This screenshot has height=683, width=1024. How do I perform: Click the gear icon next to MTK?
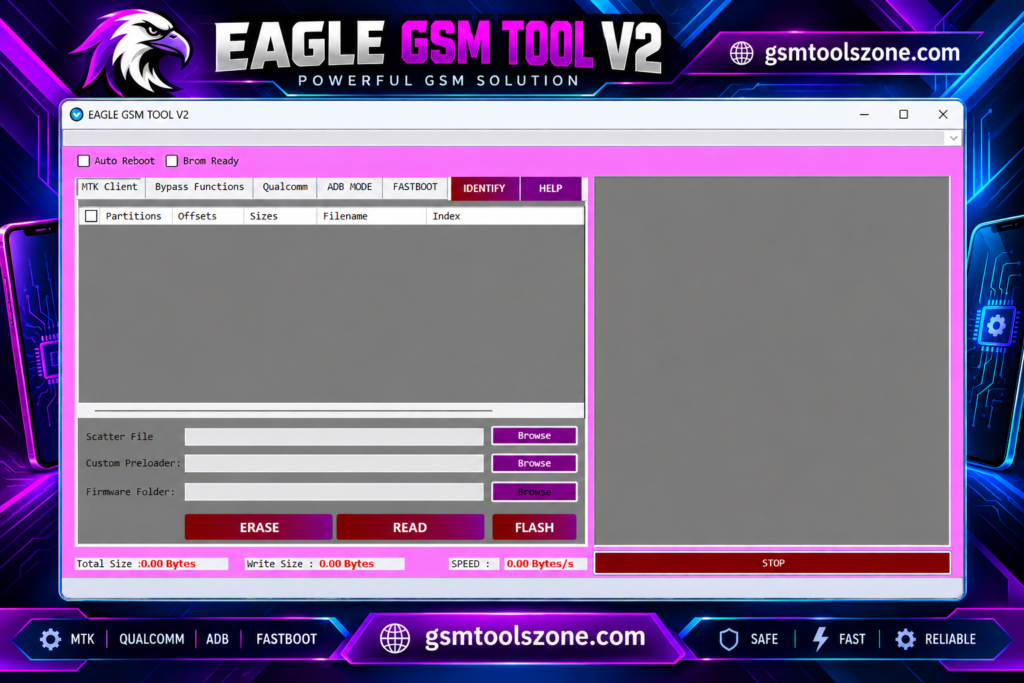pos(50,639)
